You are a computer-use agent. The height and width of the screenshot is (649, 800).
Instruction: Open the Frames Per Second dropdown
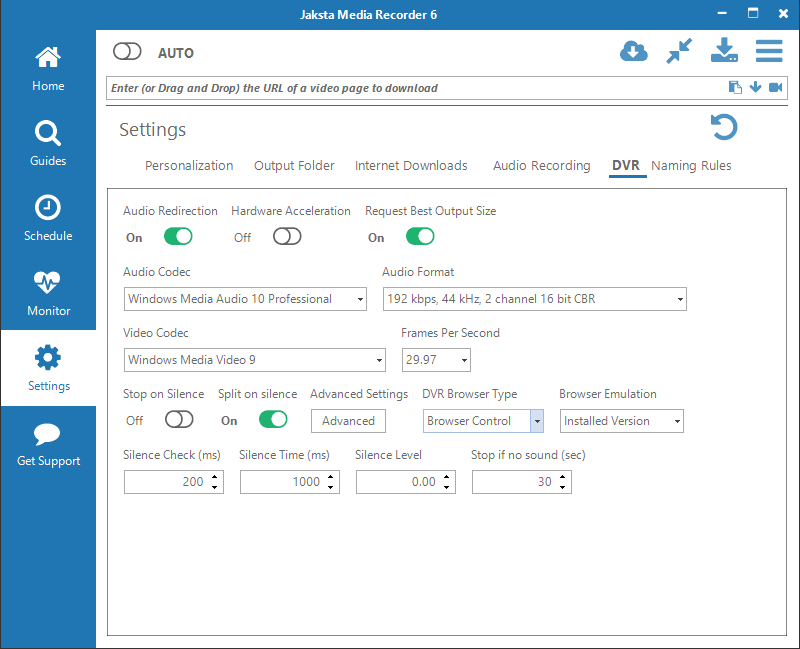point(436,360)
